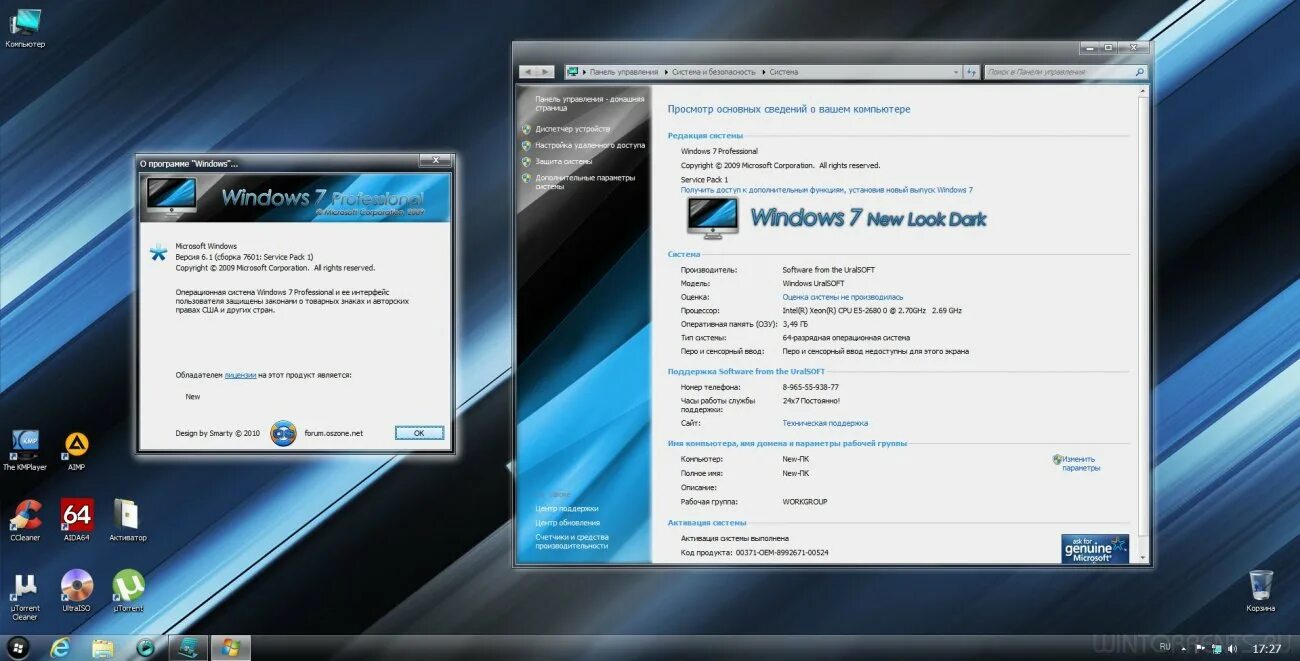This screenshot has width=1300, height=661.
Task: Click Изменить параметры link
Action: [x=1081, y=463]
